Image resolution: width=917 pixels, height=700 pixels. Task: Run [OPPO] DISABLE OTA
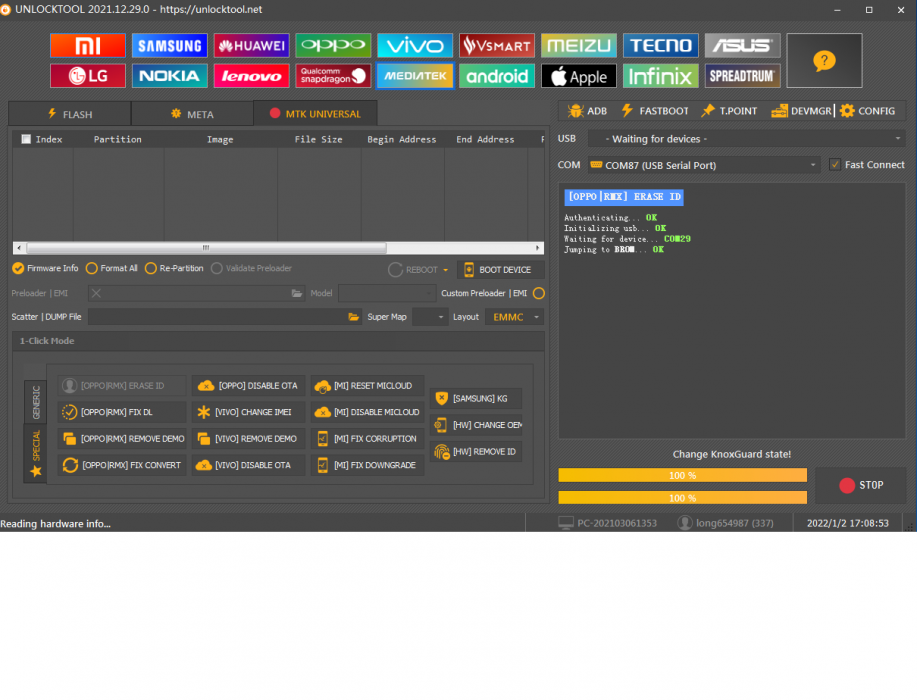[x=249, y=386]
